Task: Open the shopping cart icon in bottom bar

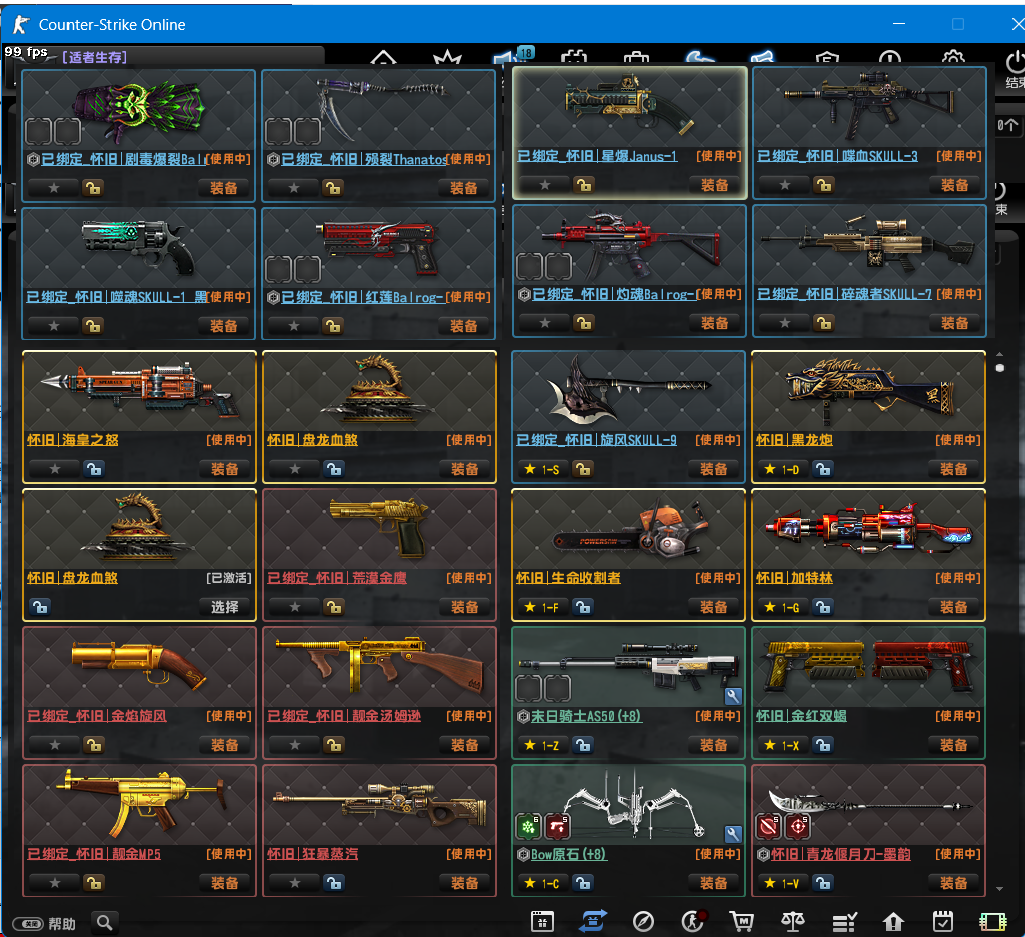Action: [x=741, y=922]
